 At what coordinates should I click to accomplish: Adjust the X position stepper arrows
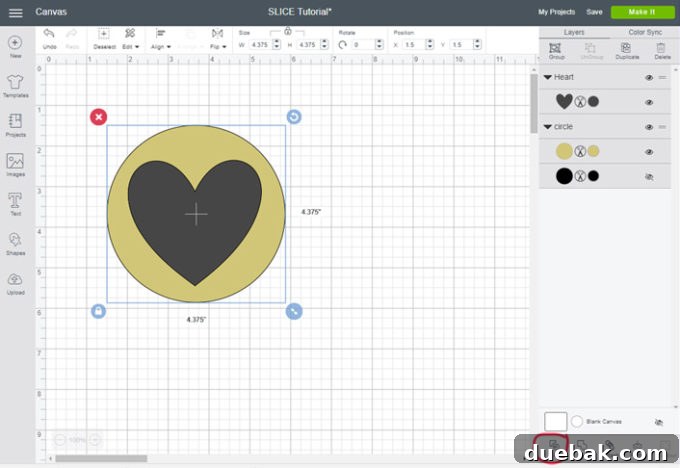tap(430, 45)
